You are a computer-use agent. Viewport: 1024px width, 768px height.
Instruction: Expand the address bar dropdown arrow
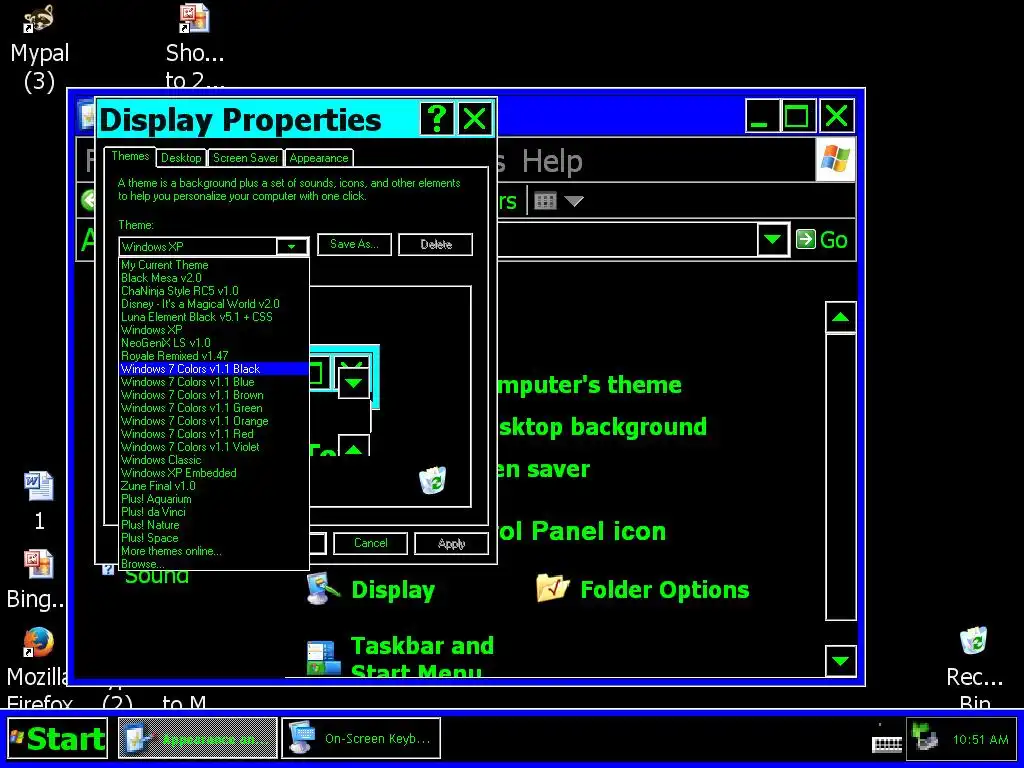click(773, 240)
